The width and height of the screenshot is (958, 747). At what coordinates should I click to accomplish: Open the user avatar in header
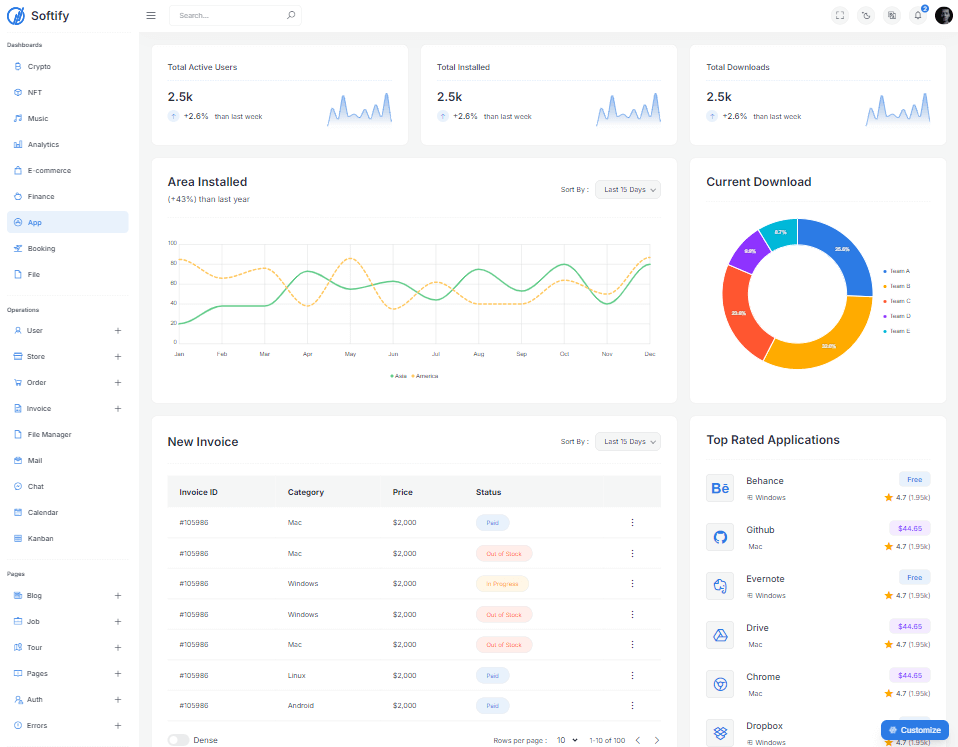click(943, 16)
